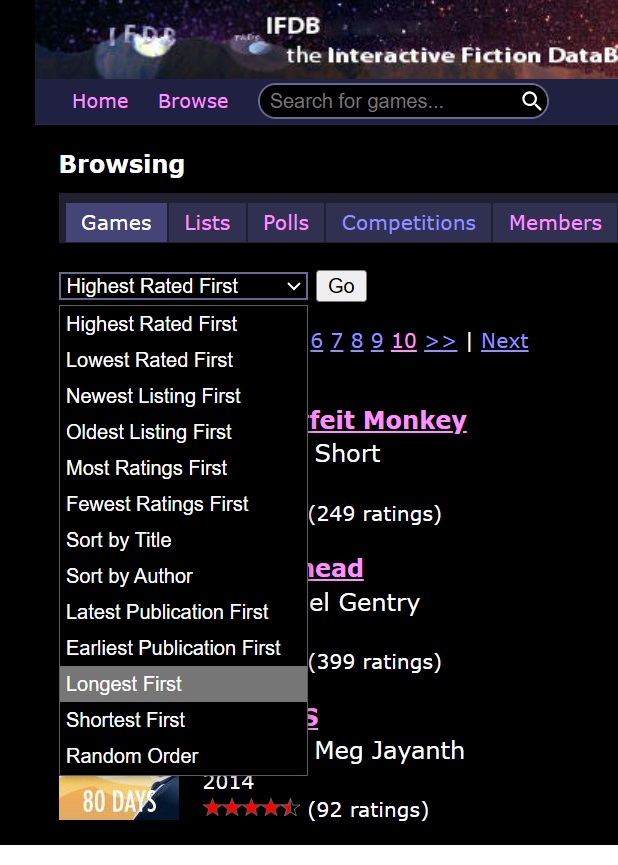Click the "(249 ratings)" text
The width and height of the screenshot is (618, 865).
click(375, 514)
